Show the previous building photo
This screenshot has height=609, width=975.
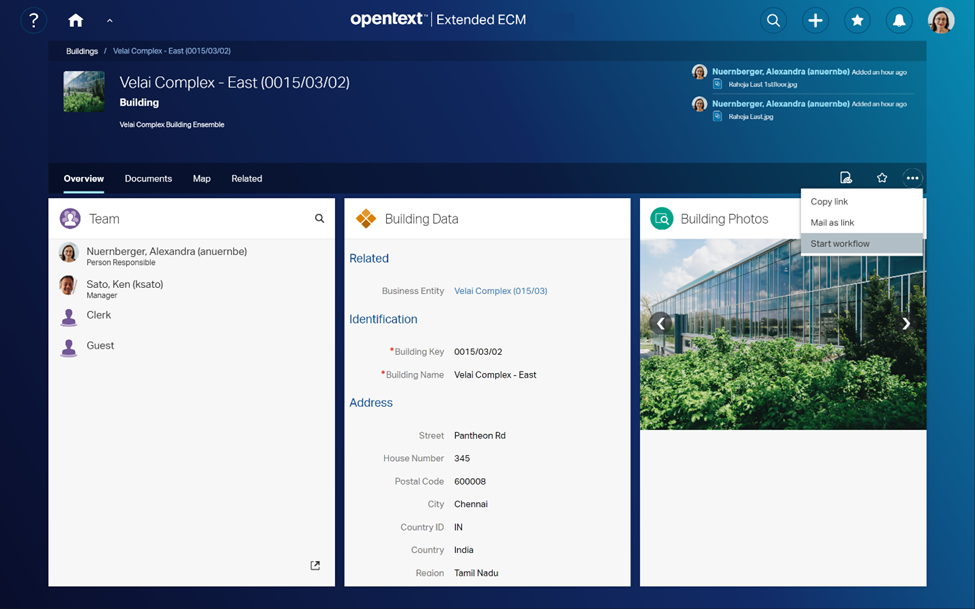[660, 323]
